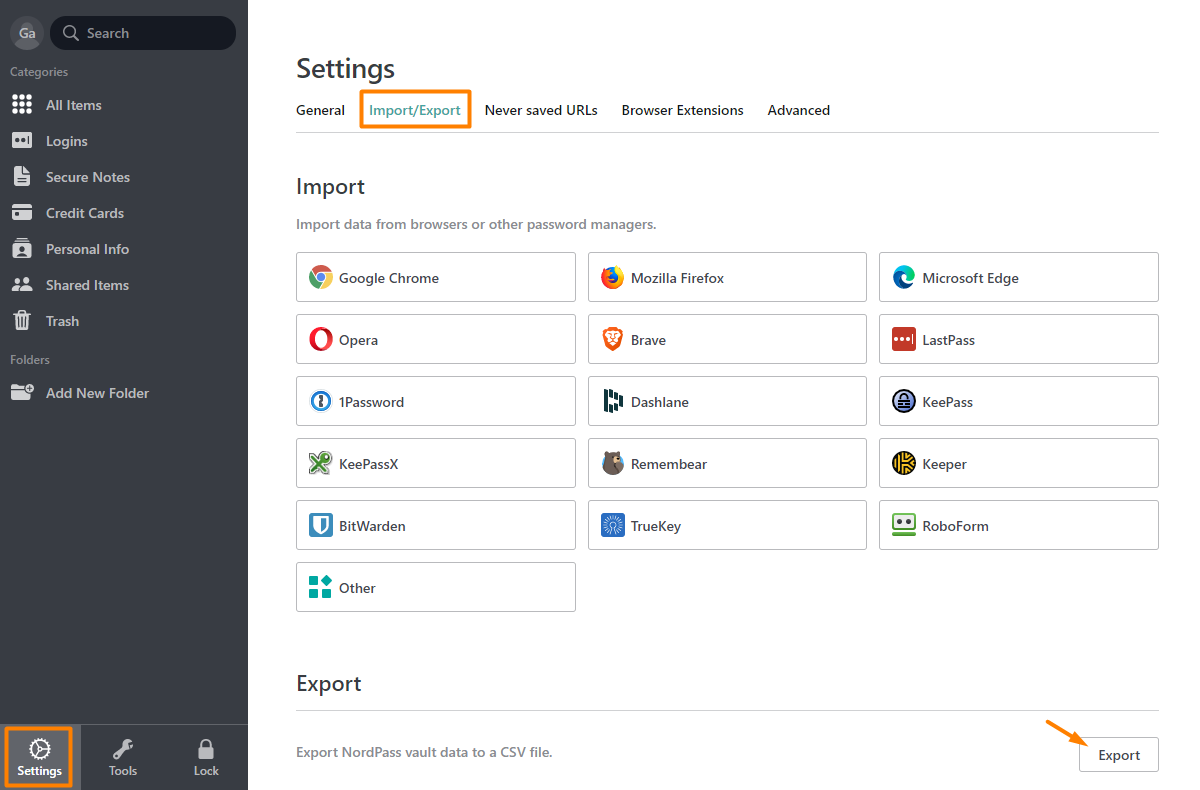Open the Tools wrench icon
Viewport: 1200px width, 790px height.
pyautogui.click(x=123, y=749)
